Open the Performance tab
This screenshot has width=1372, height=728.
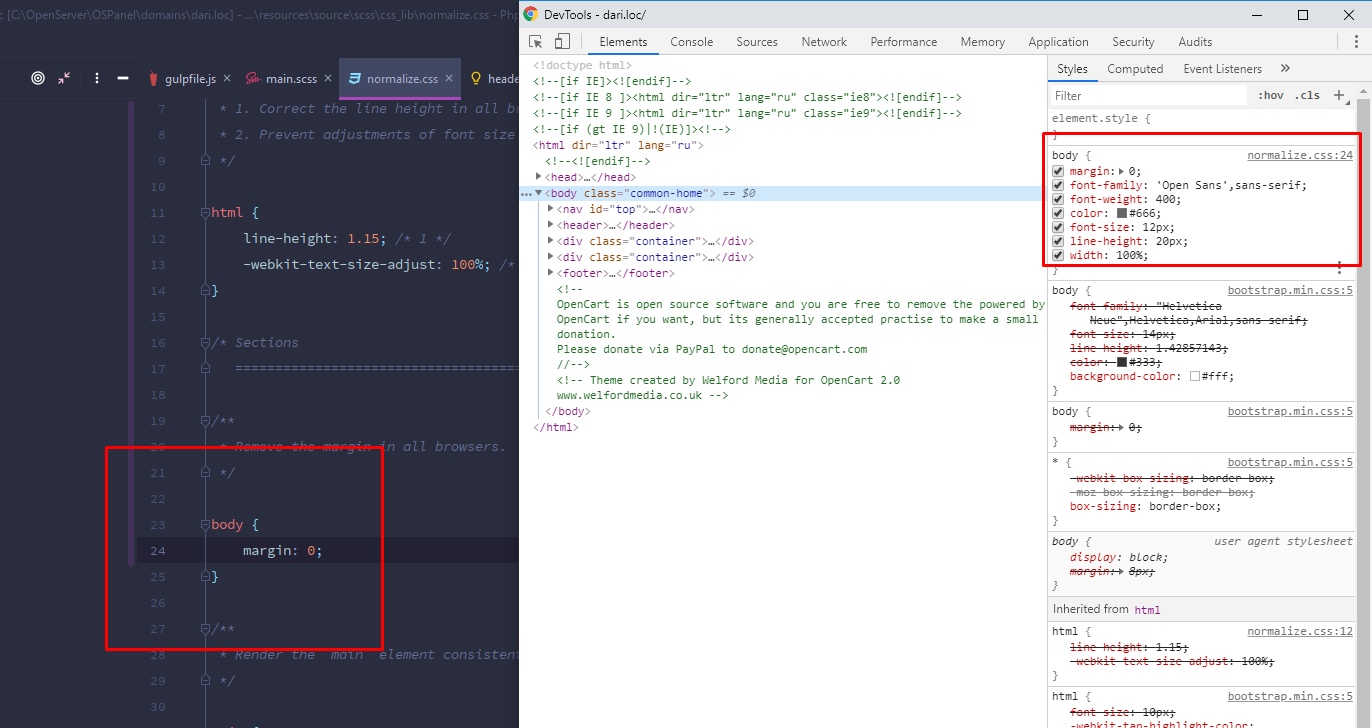(x=904, y=42)
